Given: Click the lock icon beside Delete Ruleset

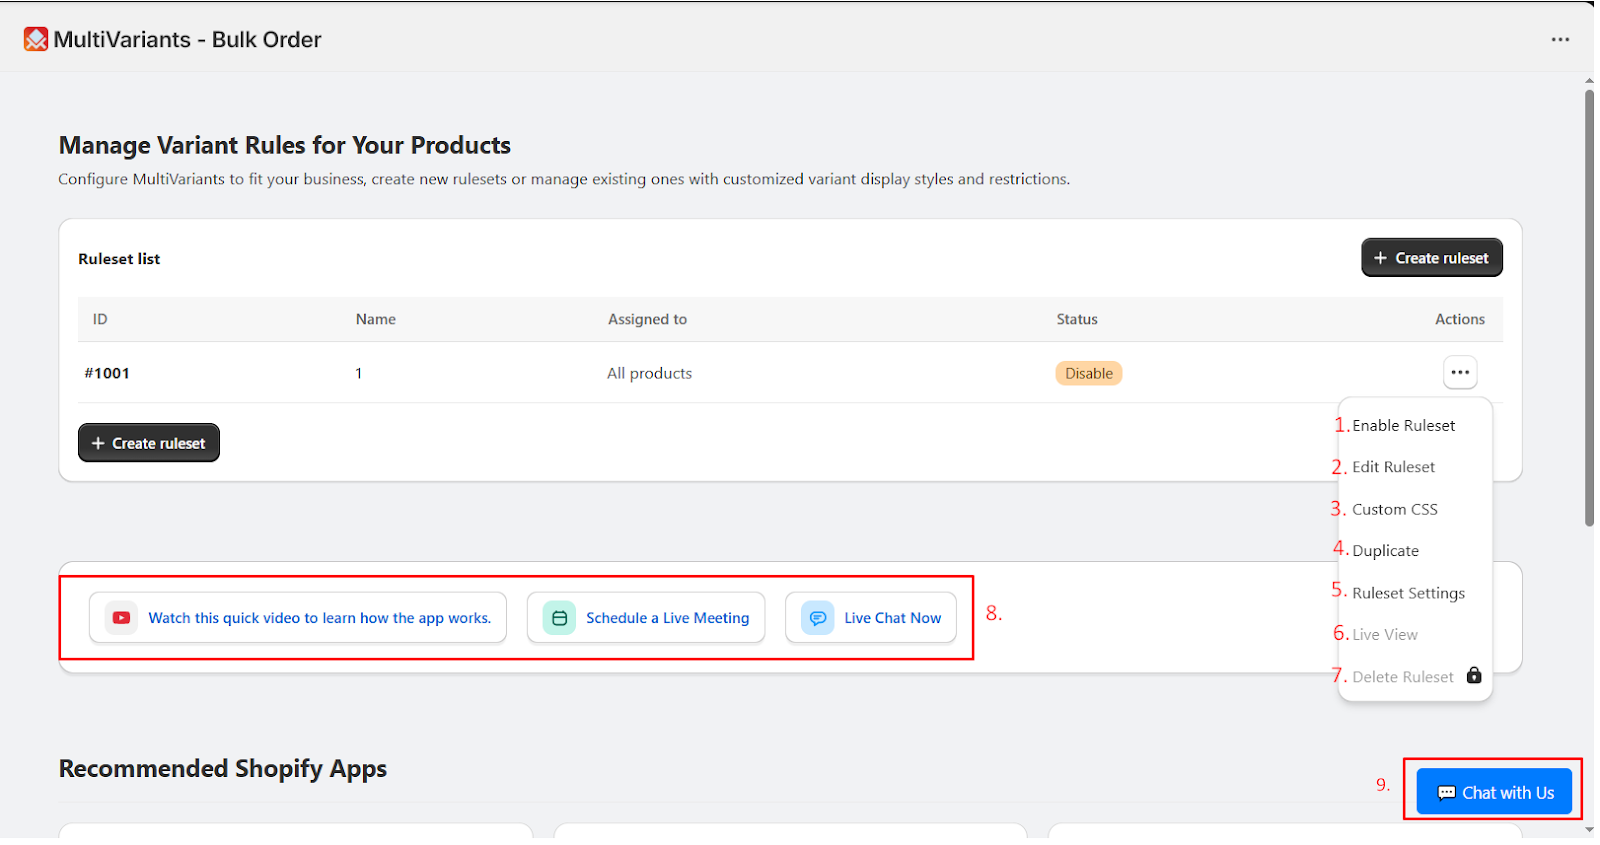Looking at the screenshot, I should coord(1474,675).
